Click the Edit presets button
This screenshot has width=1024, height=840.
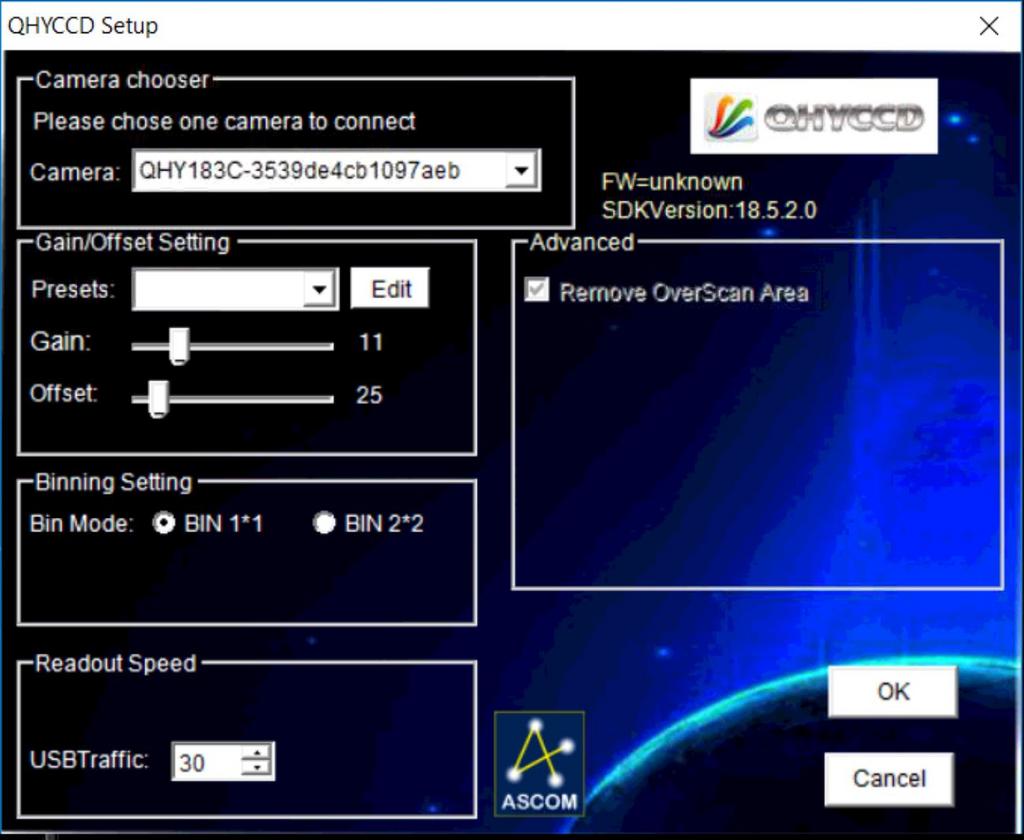[391, 288]
